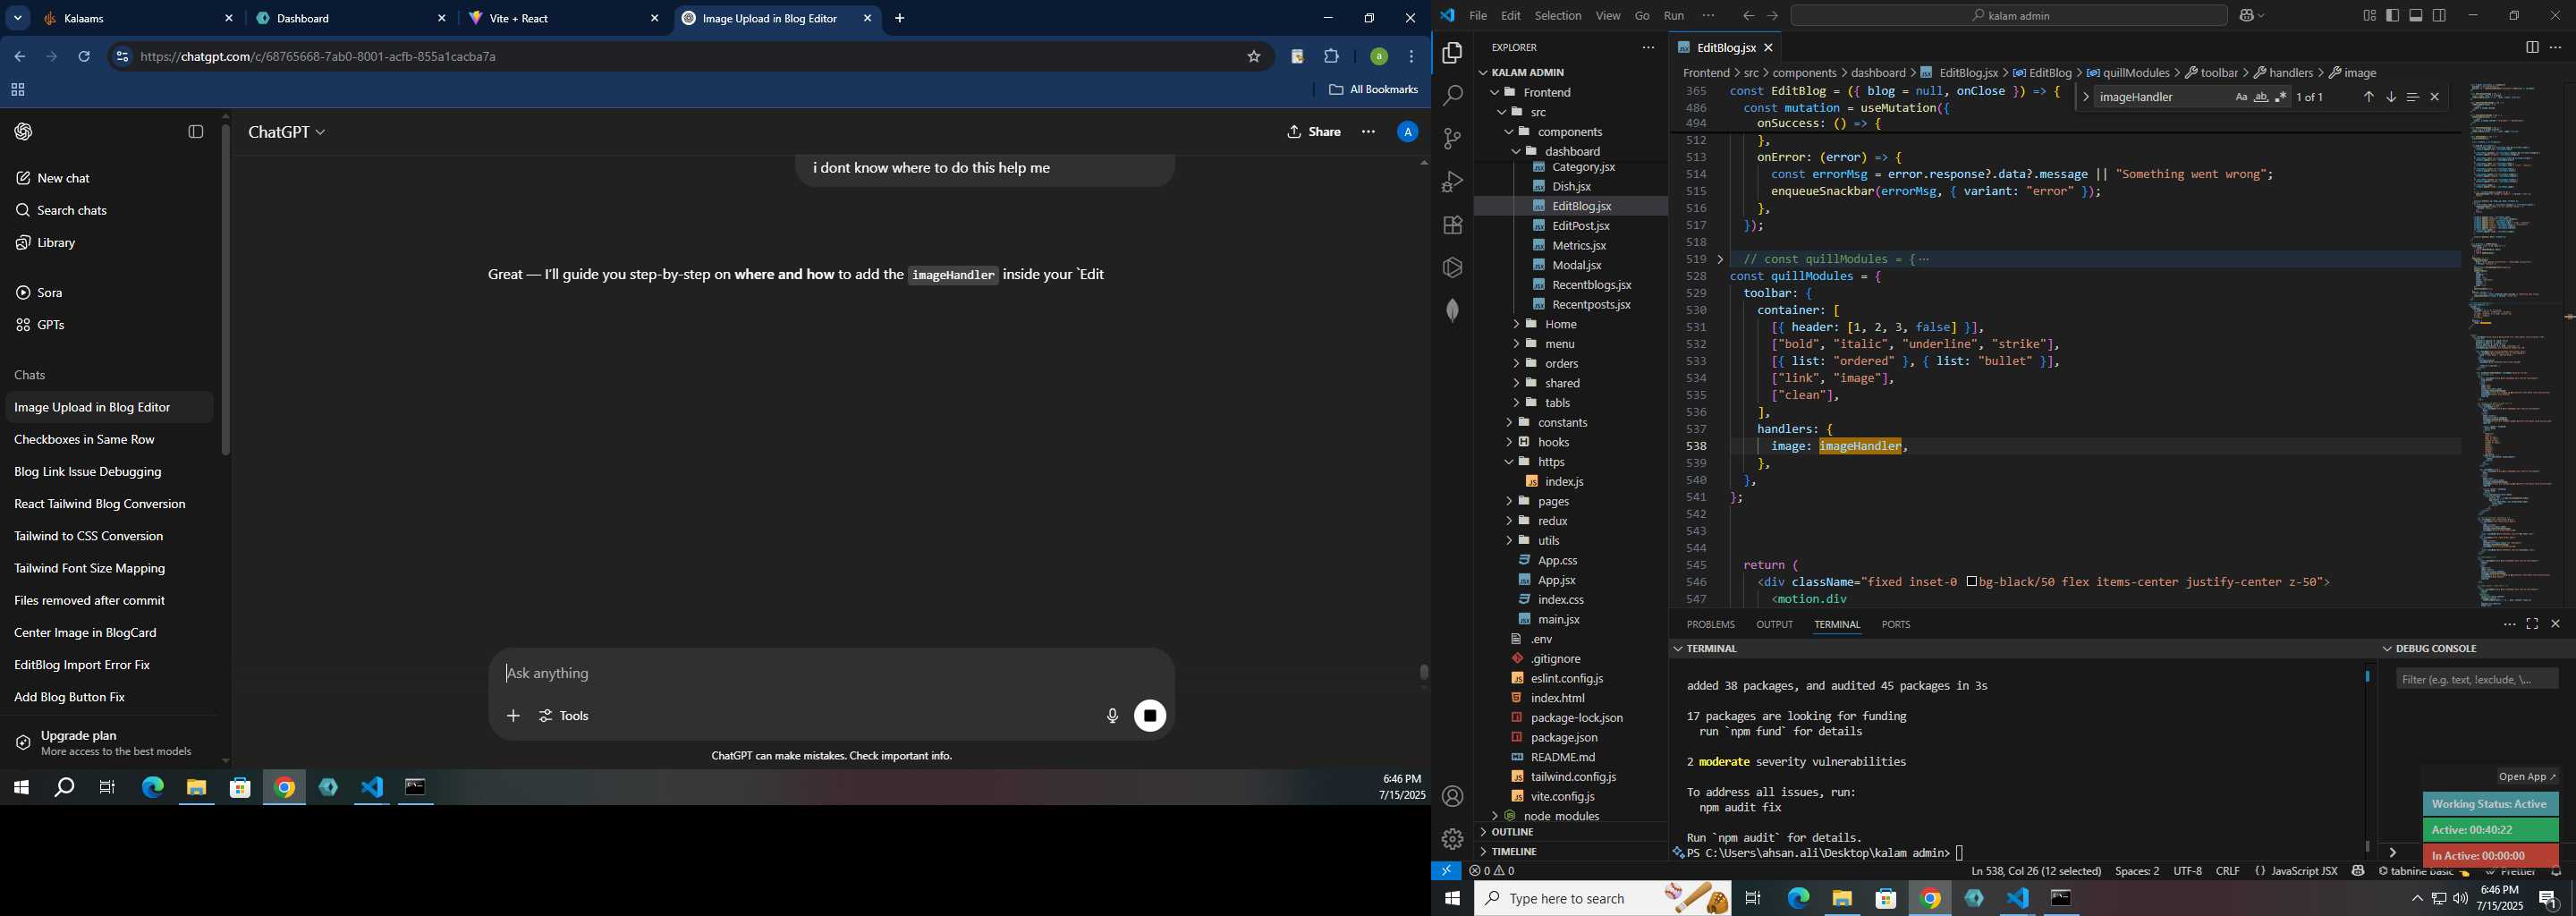The height and width of the screenshot is (916, 2576).
Task: Click the Share button in ChatGPT
Action: point(1314,132)
